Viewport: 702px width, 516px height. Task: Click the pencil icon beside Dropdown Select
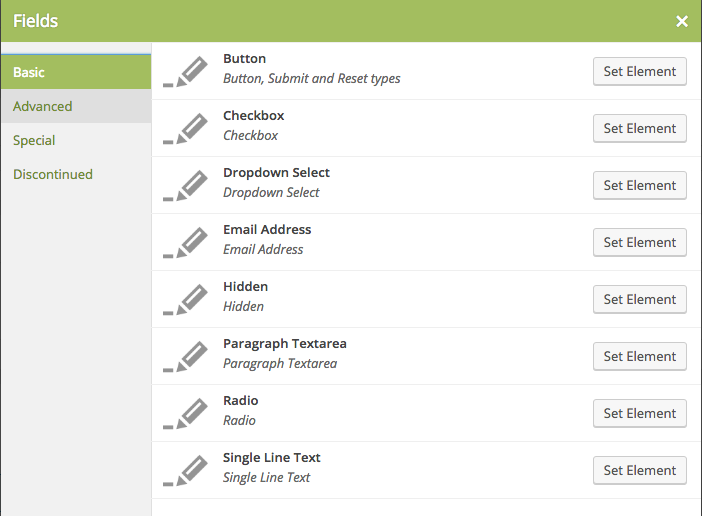tap(186, 186)
